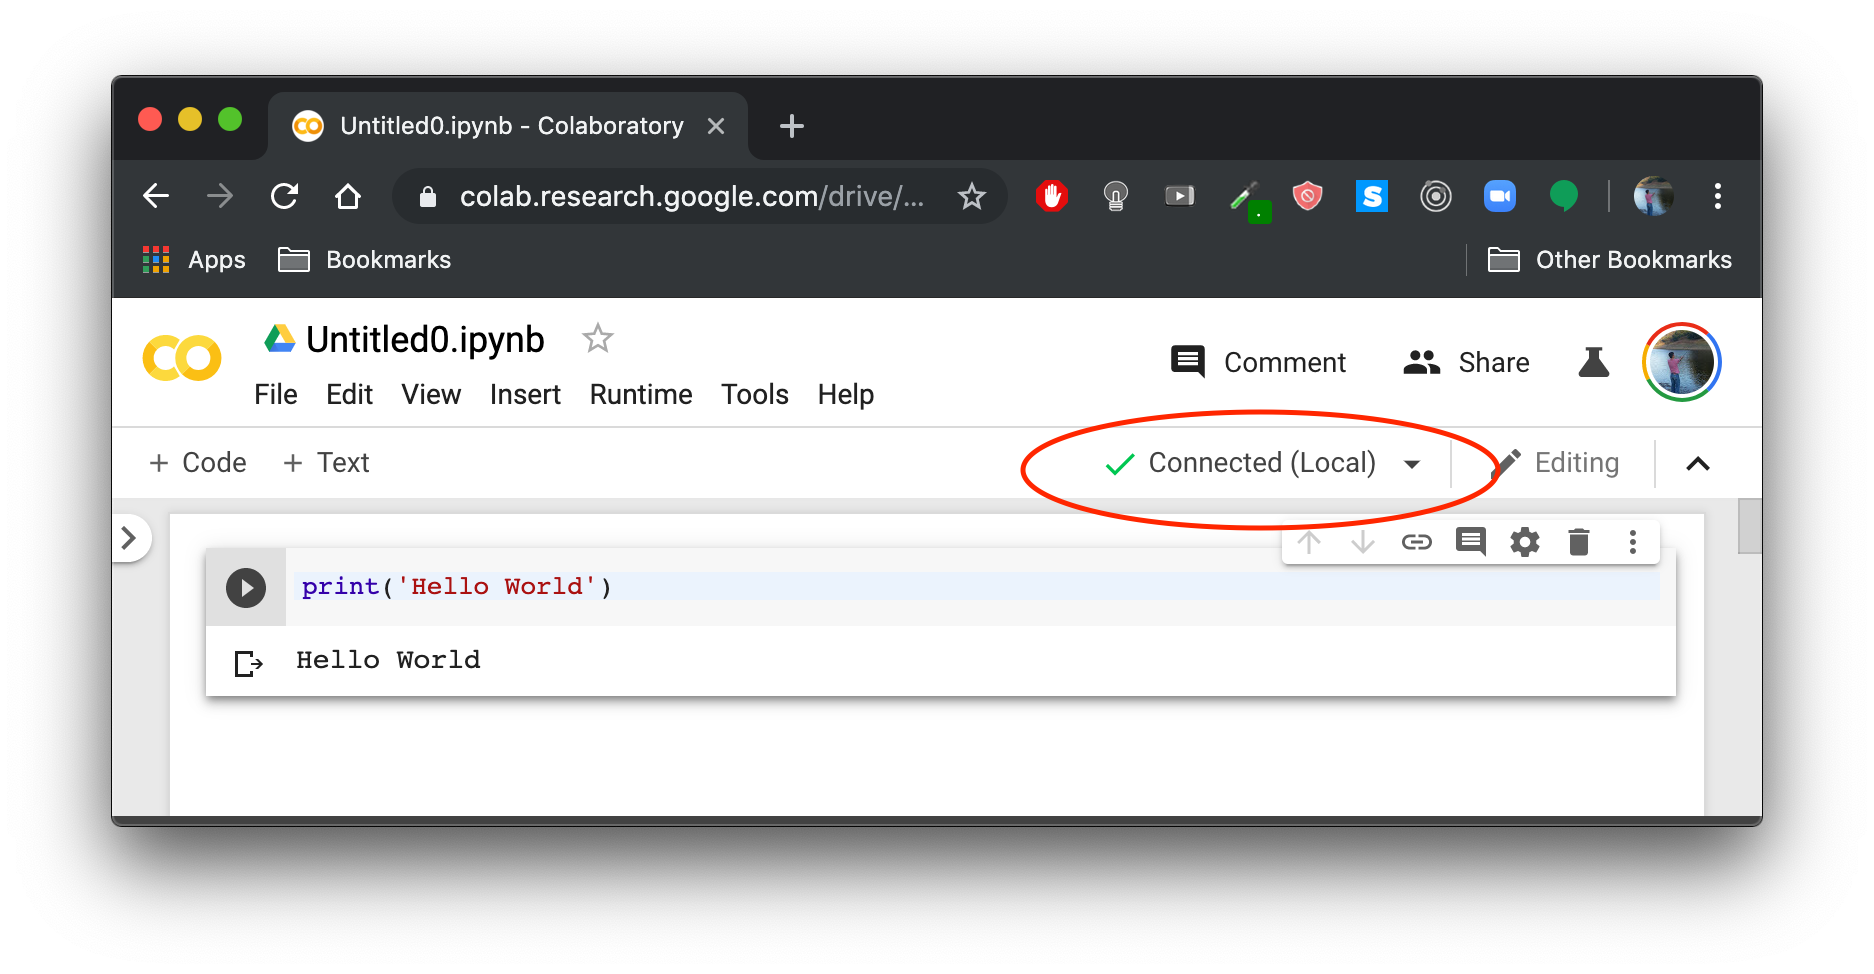This screenshot has height=974, width=1874.
Task: Open cell settings gear icon
Action: click(x=1524, y=542)
